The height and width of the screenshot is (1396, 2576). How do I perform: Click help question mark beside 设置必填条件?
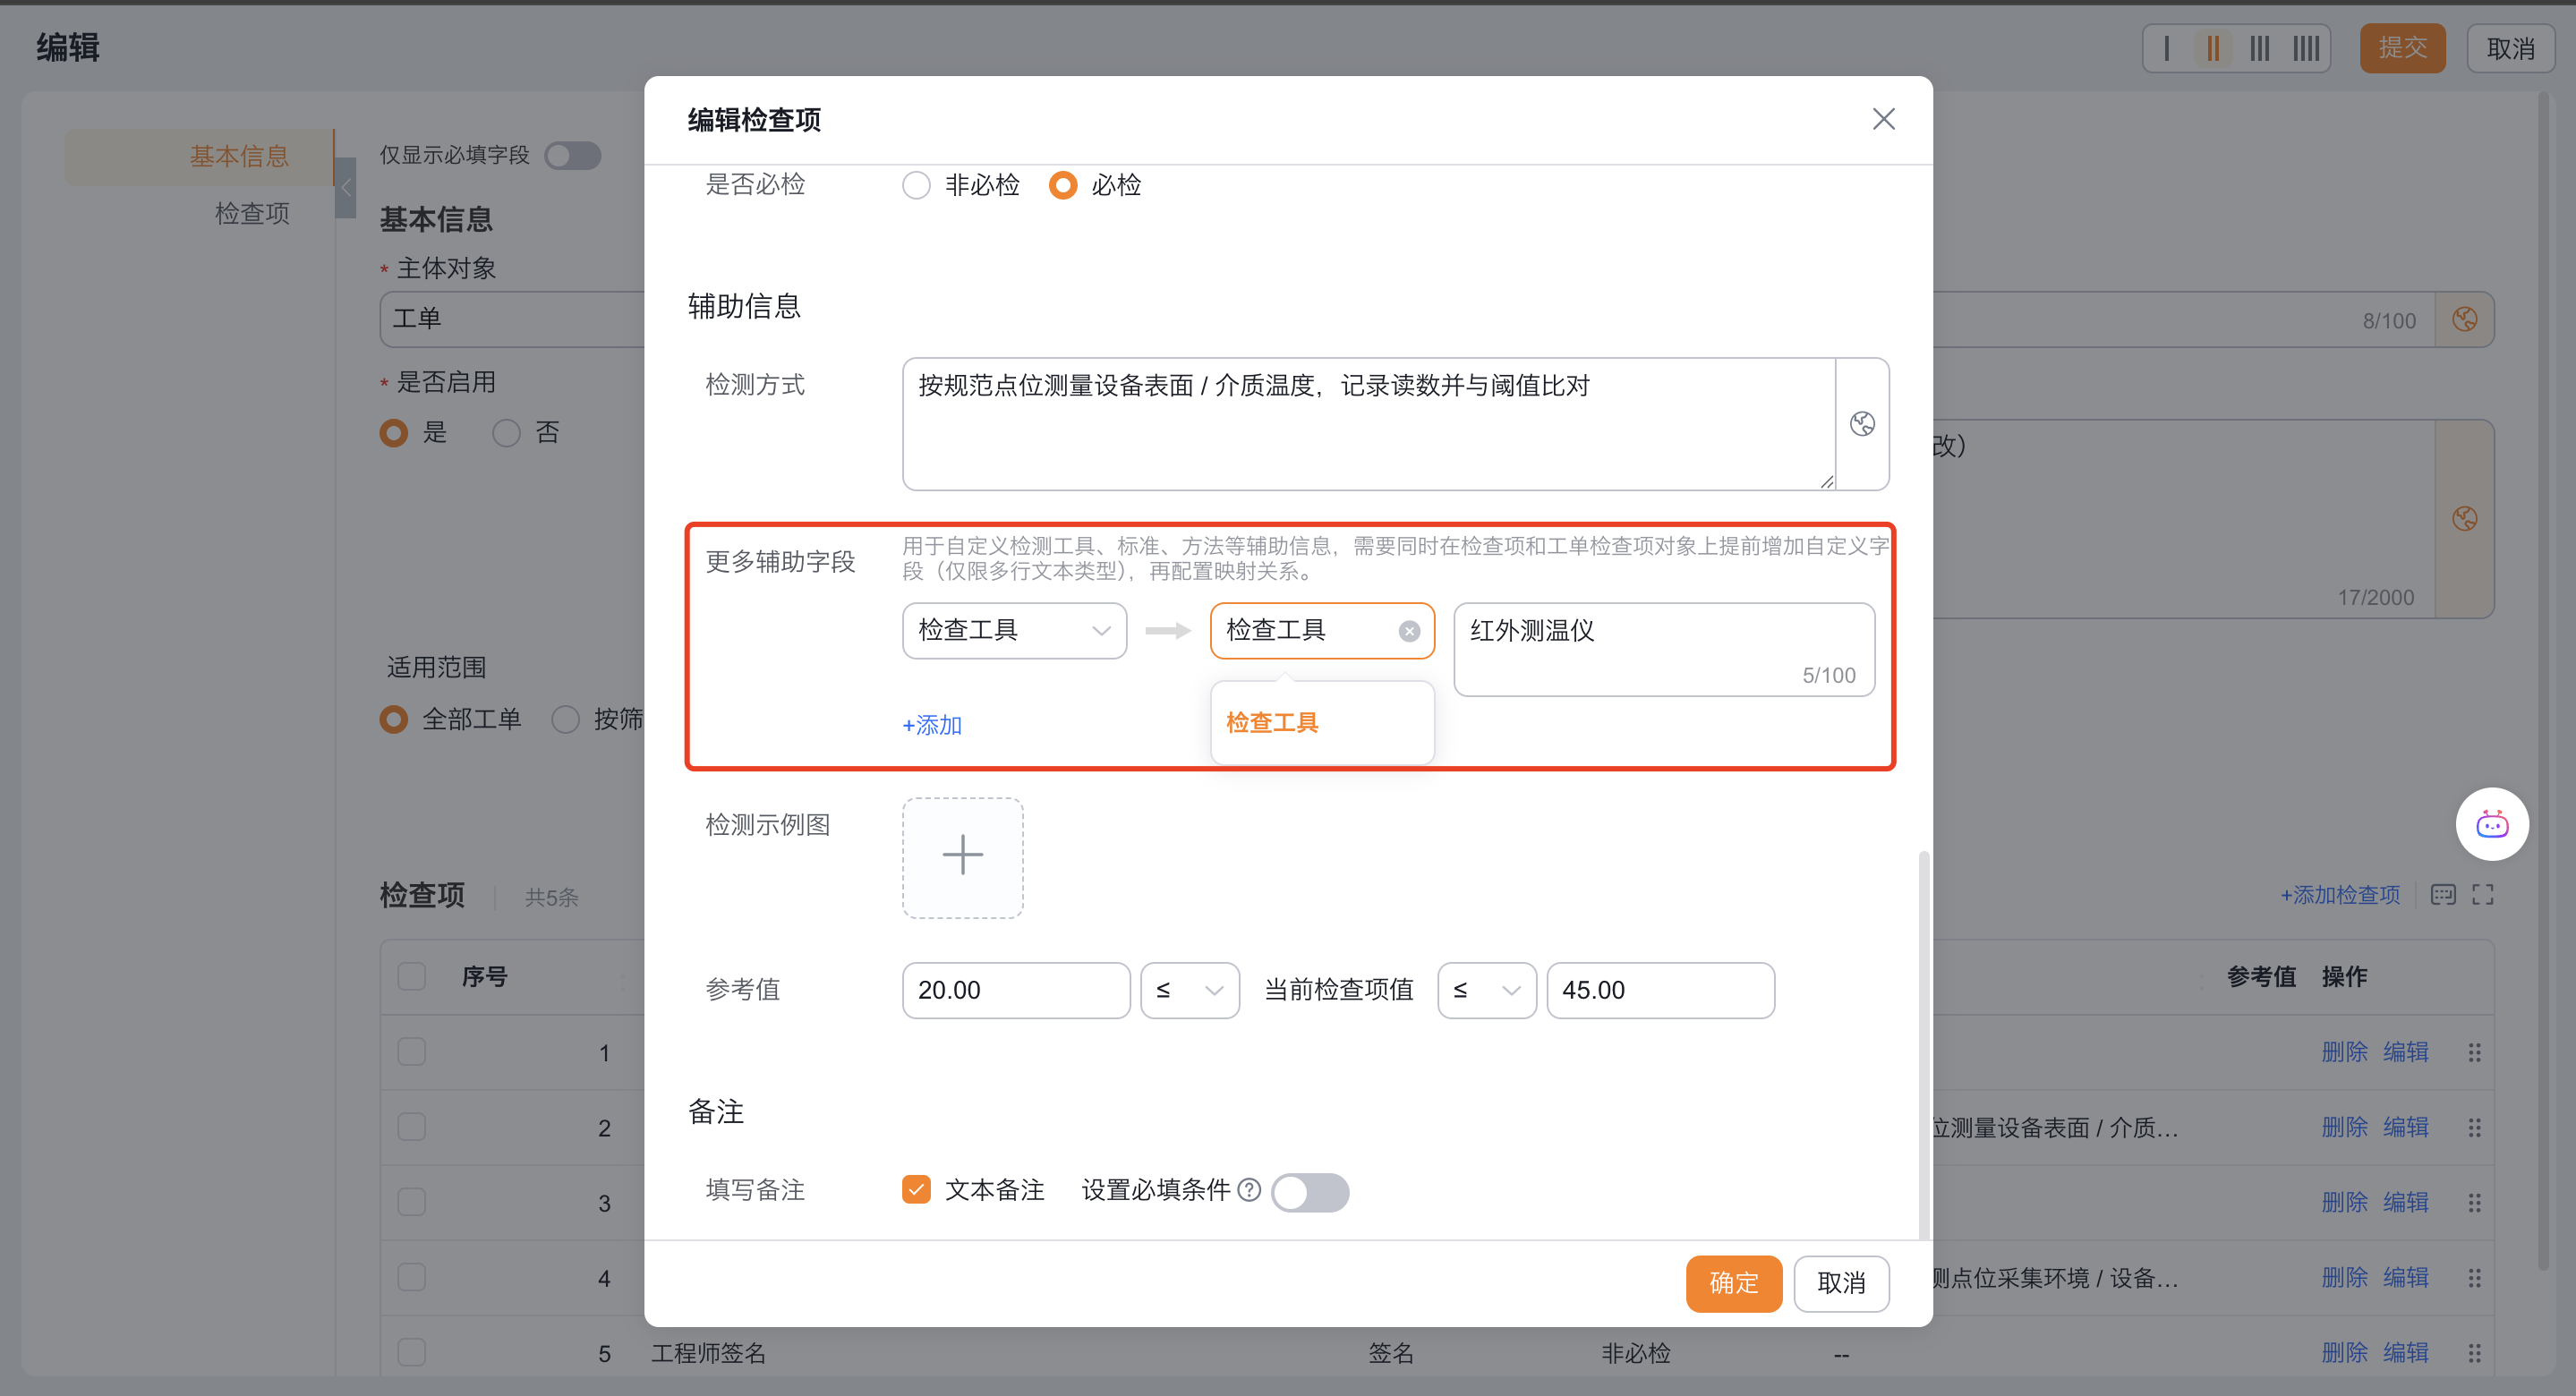(x=1248, y=1190)
